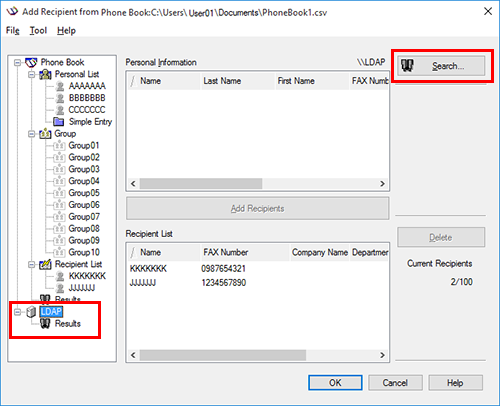Open the Tool menu
Image resolution: width=500 pixels, height=406 pixels.
(38, 30)
